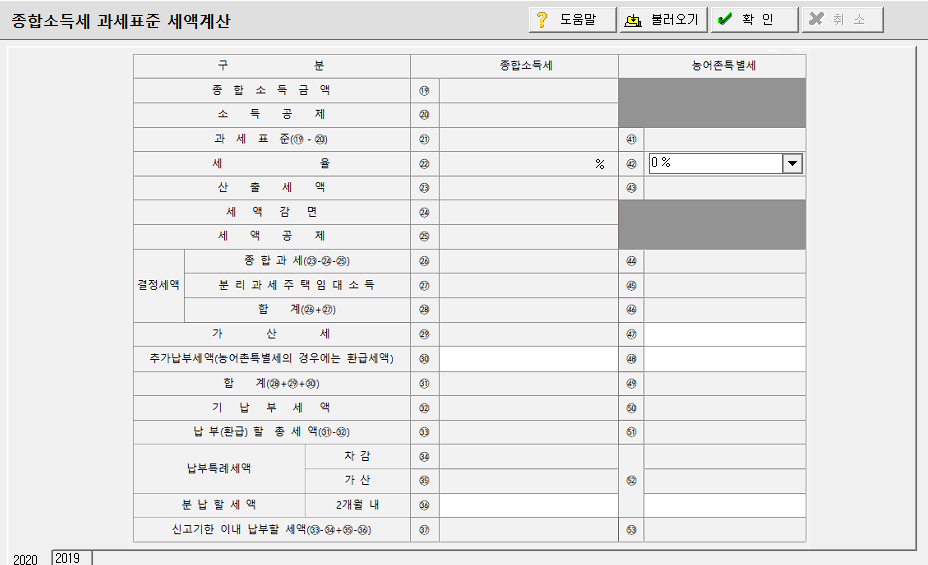Click the 세액공제 ㉕ field
This screenshot has width=928, height=565.
pos(529,236)
